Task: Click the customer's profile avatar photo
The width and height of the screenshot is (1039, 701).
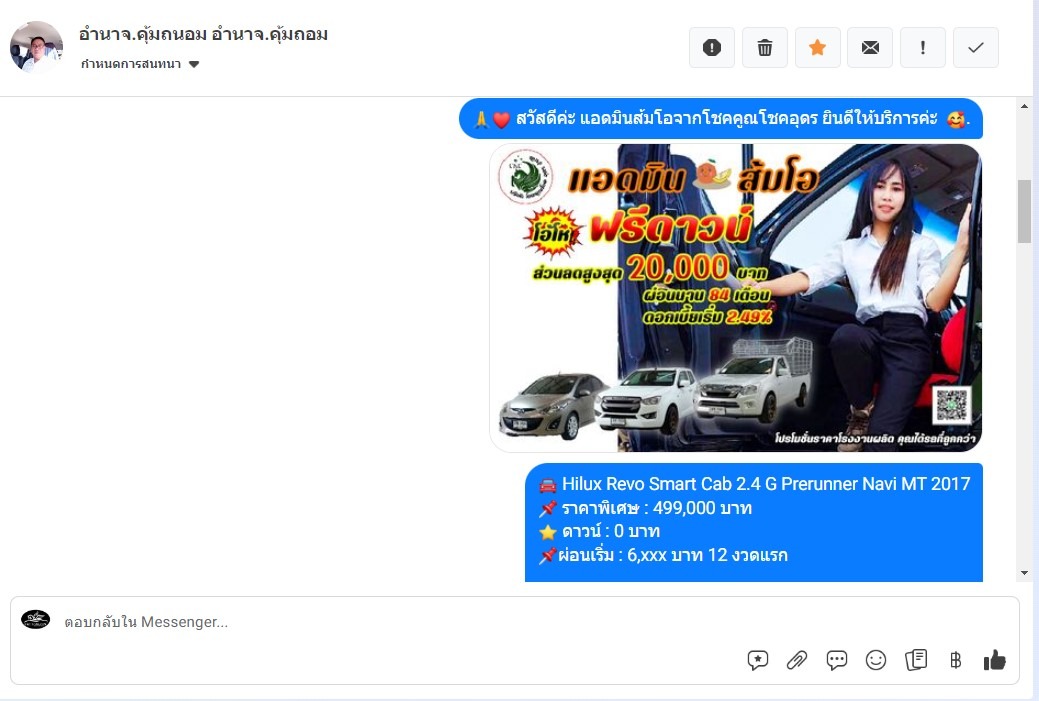Action: pyautogui.click(x=36, y=47)
